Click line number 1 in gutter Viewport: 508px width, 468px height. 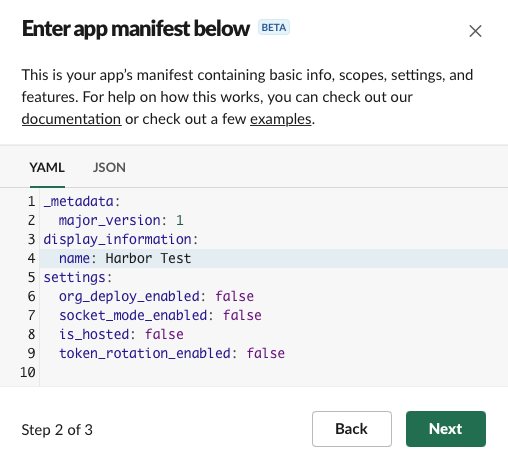(31, 201)
